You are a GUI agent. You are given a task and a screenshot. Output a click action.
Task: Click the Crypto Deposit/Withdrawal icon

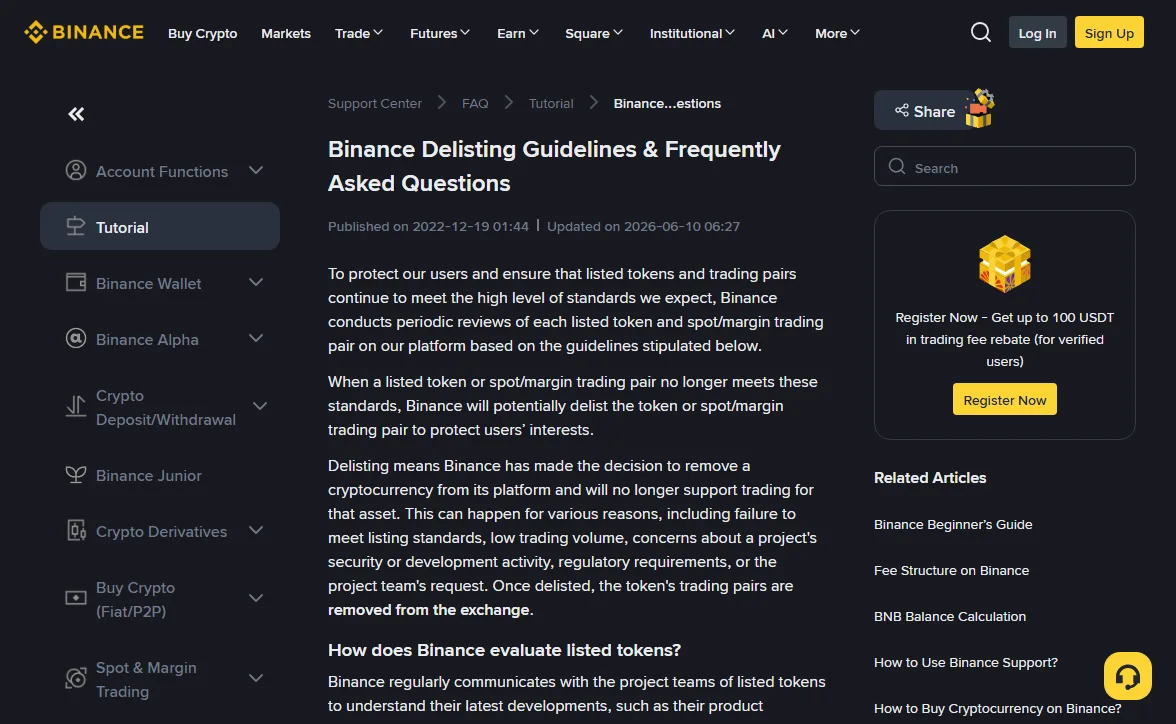click(x=76, y=407)
